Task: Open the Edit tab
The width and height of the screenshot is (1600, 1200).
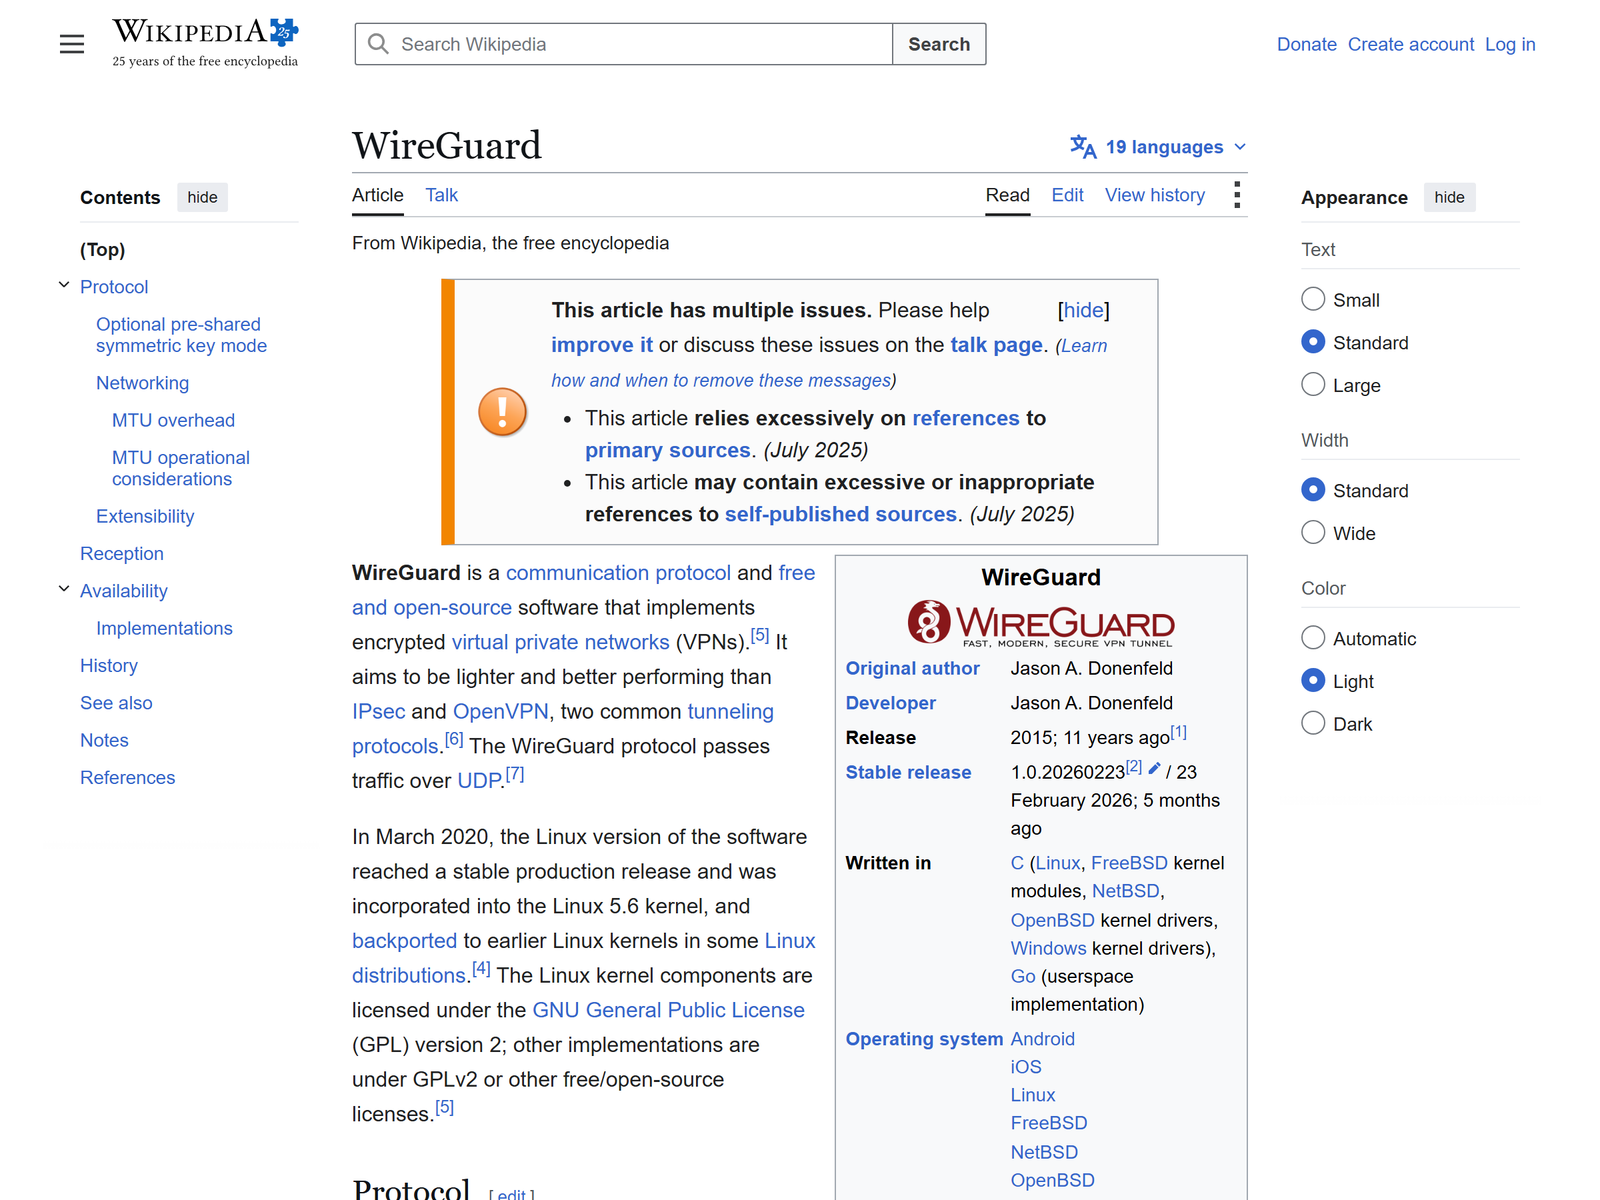Action: click(x=1067, y=195)
